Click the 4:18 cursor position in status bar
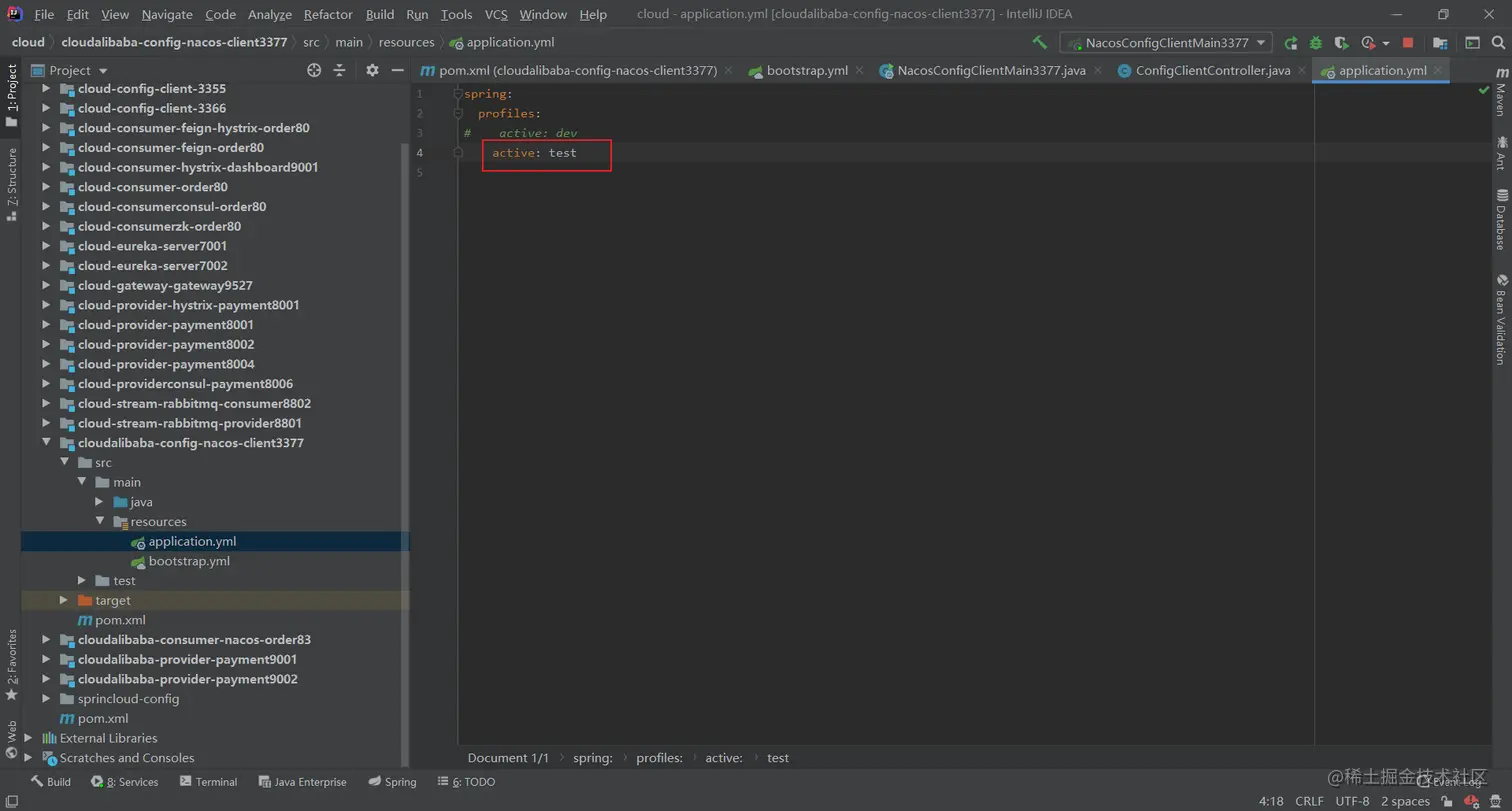Image resolution: width=1512 pixels, height=811 pixels. (1271, 801)
